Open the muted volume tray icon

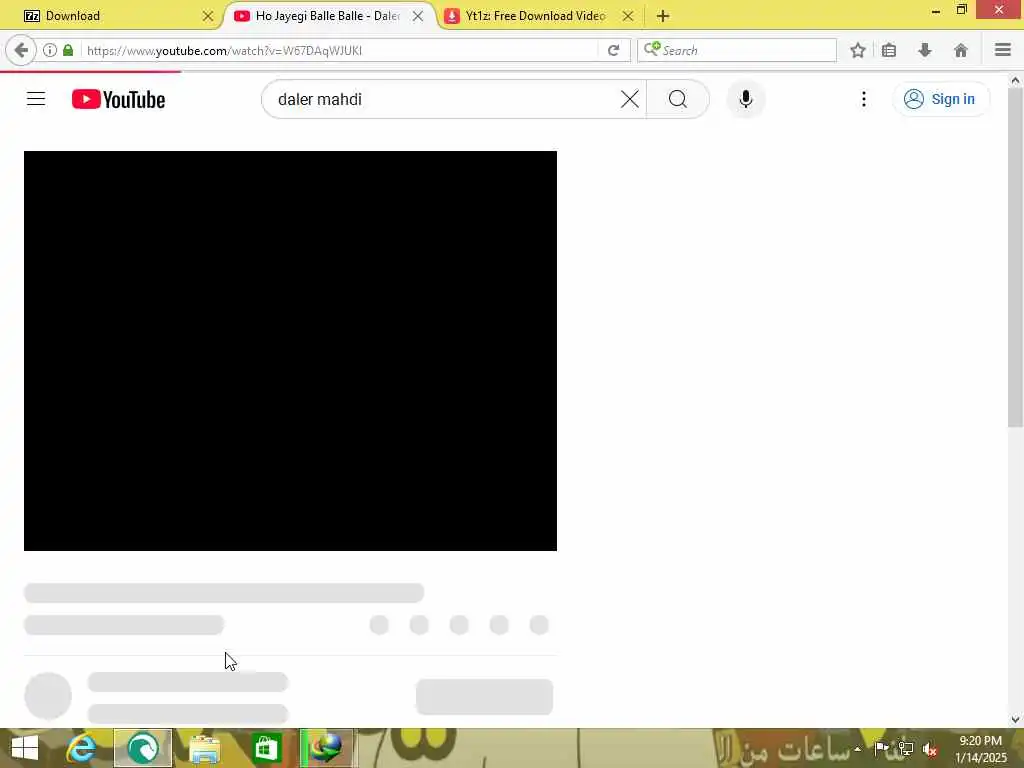click(x=929, y=749)
